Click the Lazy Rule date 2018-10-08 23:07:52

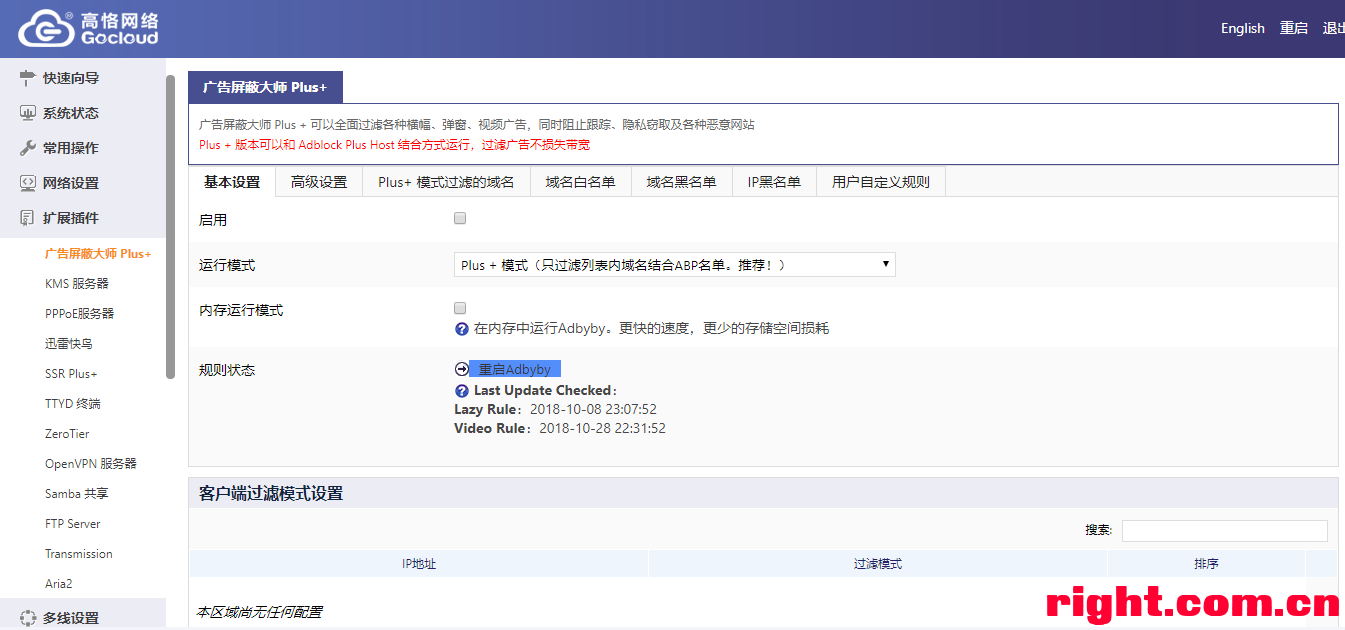click(x=593, y=409)
